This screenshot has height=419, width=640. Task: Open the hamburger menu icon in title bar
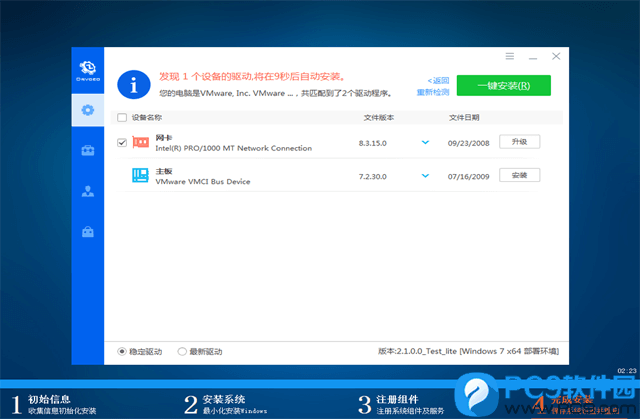click(x=510, y=56)
